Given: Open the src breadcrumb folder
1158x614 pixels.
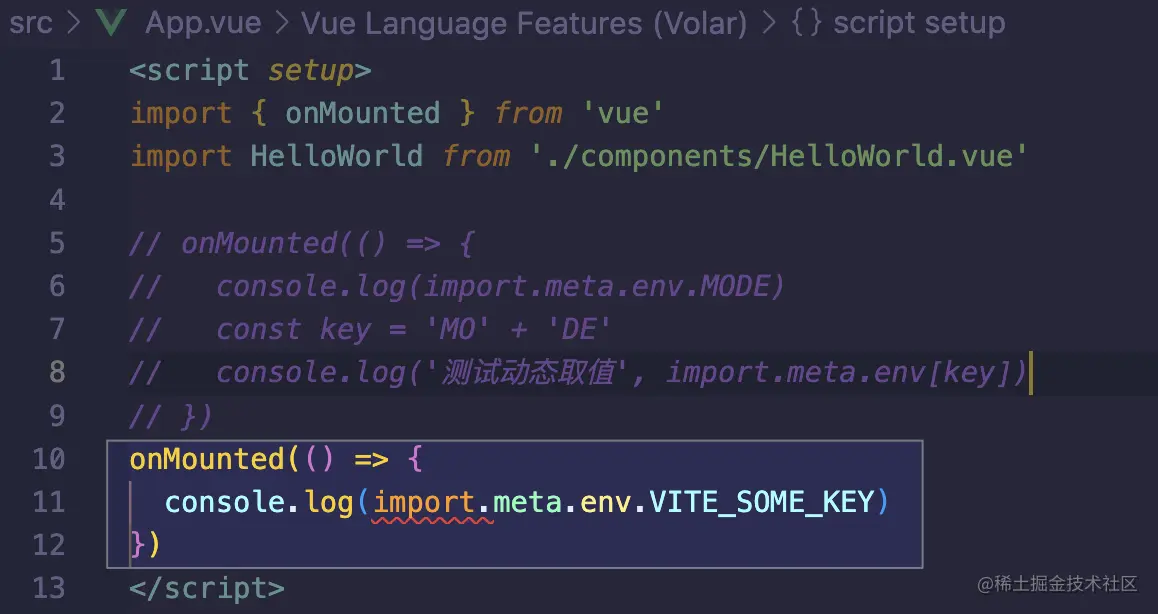Looking at the screenshot, I should coord(31,24).
